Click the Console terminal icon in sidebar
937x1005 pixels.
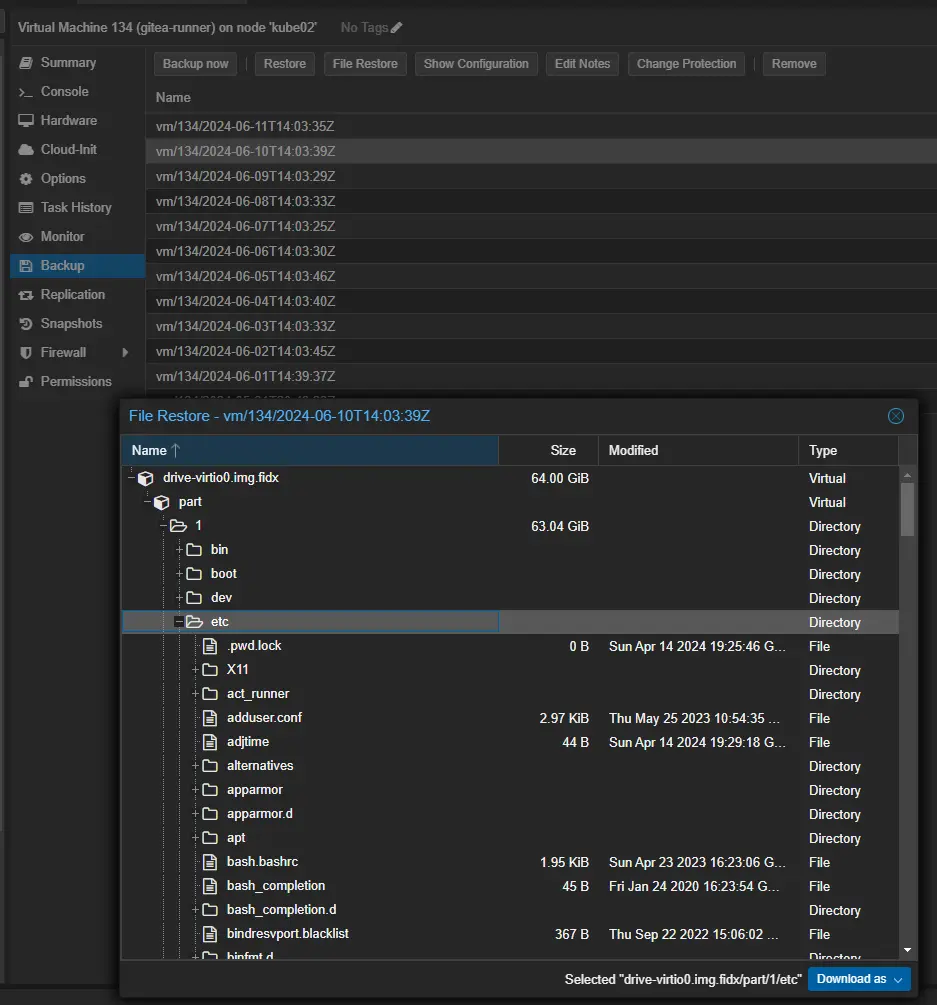[26, 92]
